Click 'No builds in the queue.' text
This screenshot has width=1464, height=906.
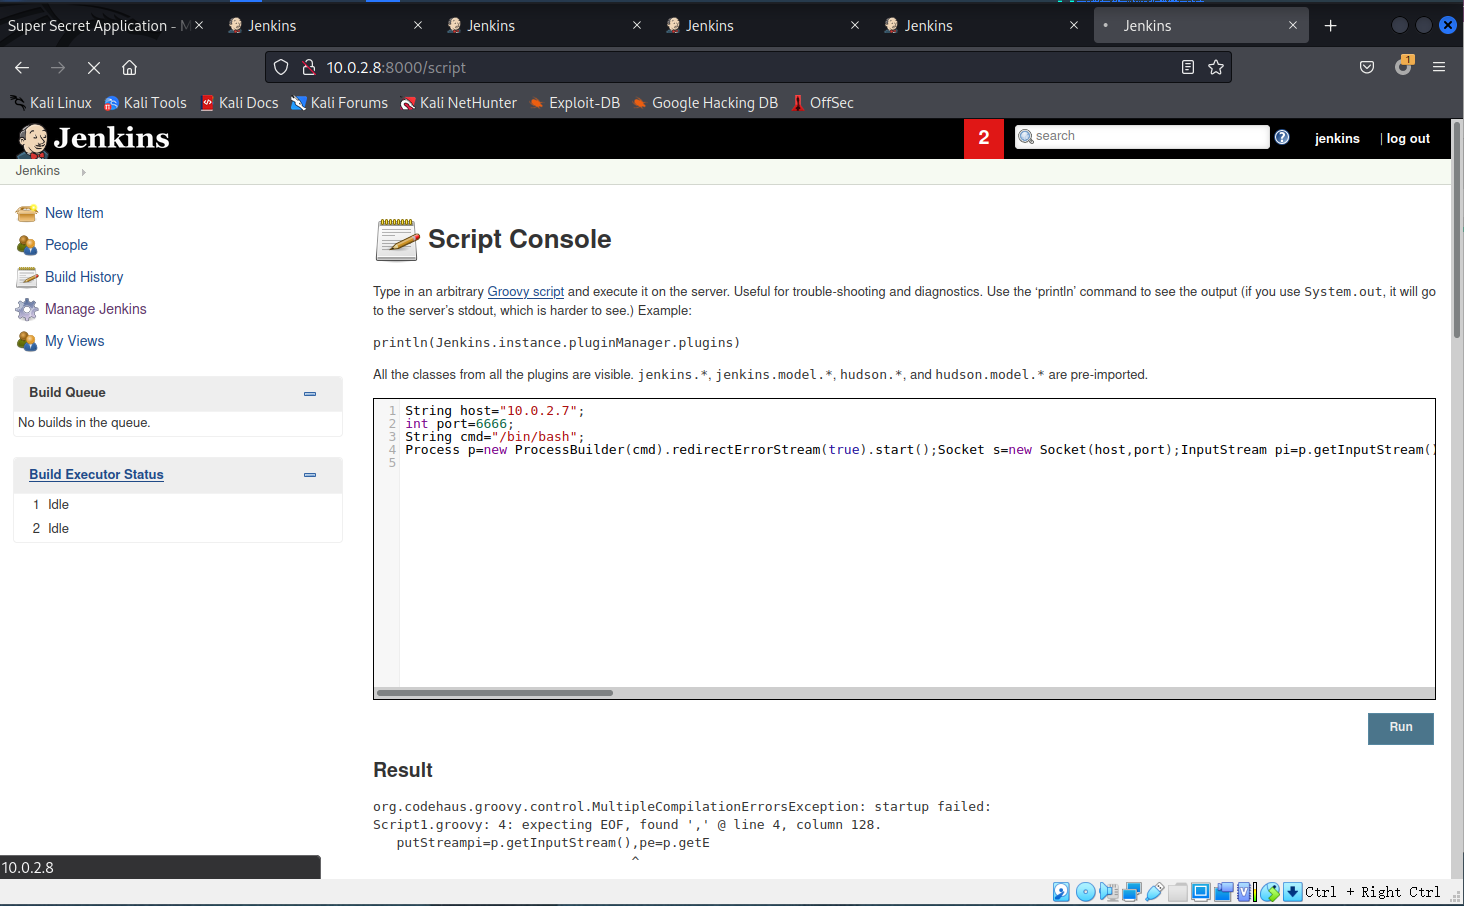click(84, 423)
